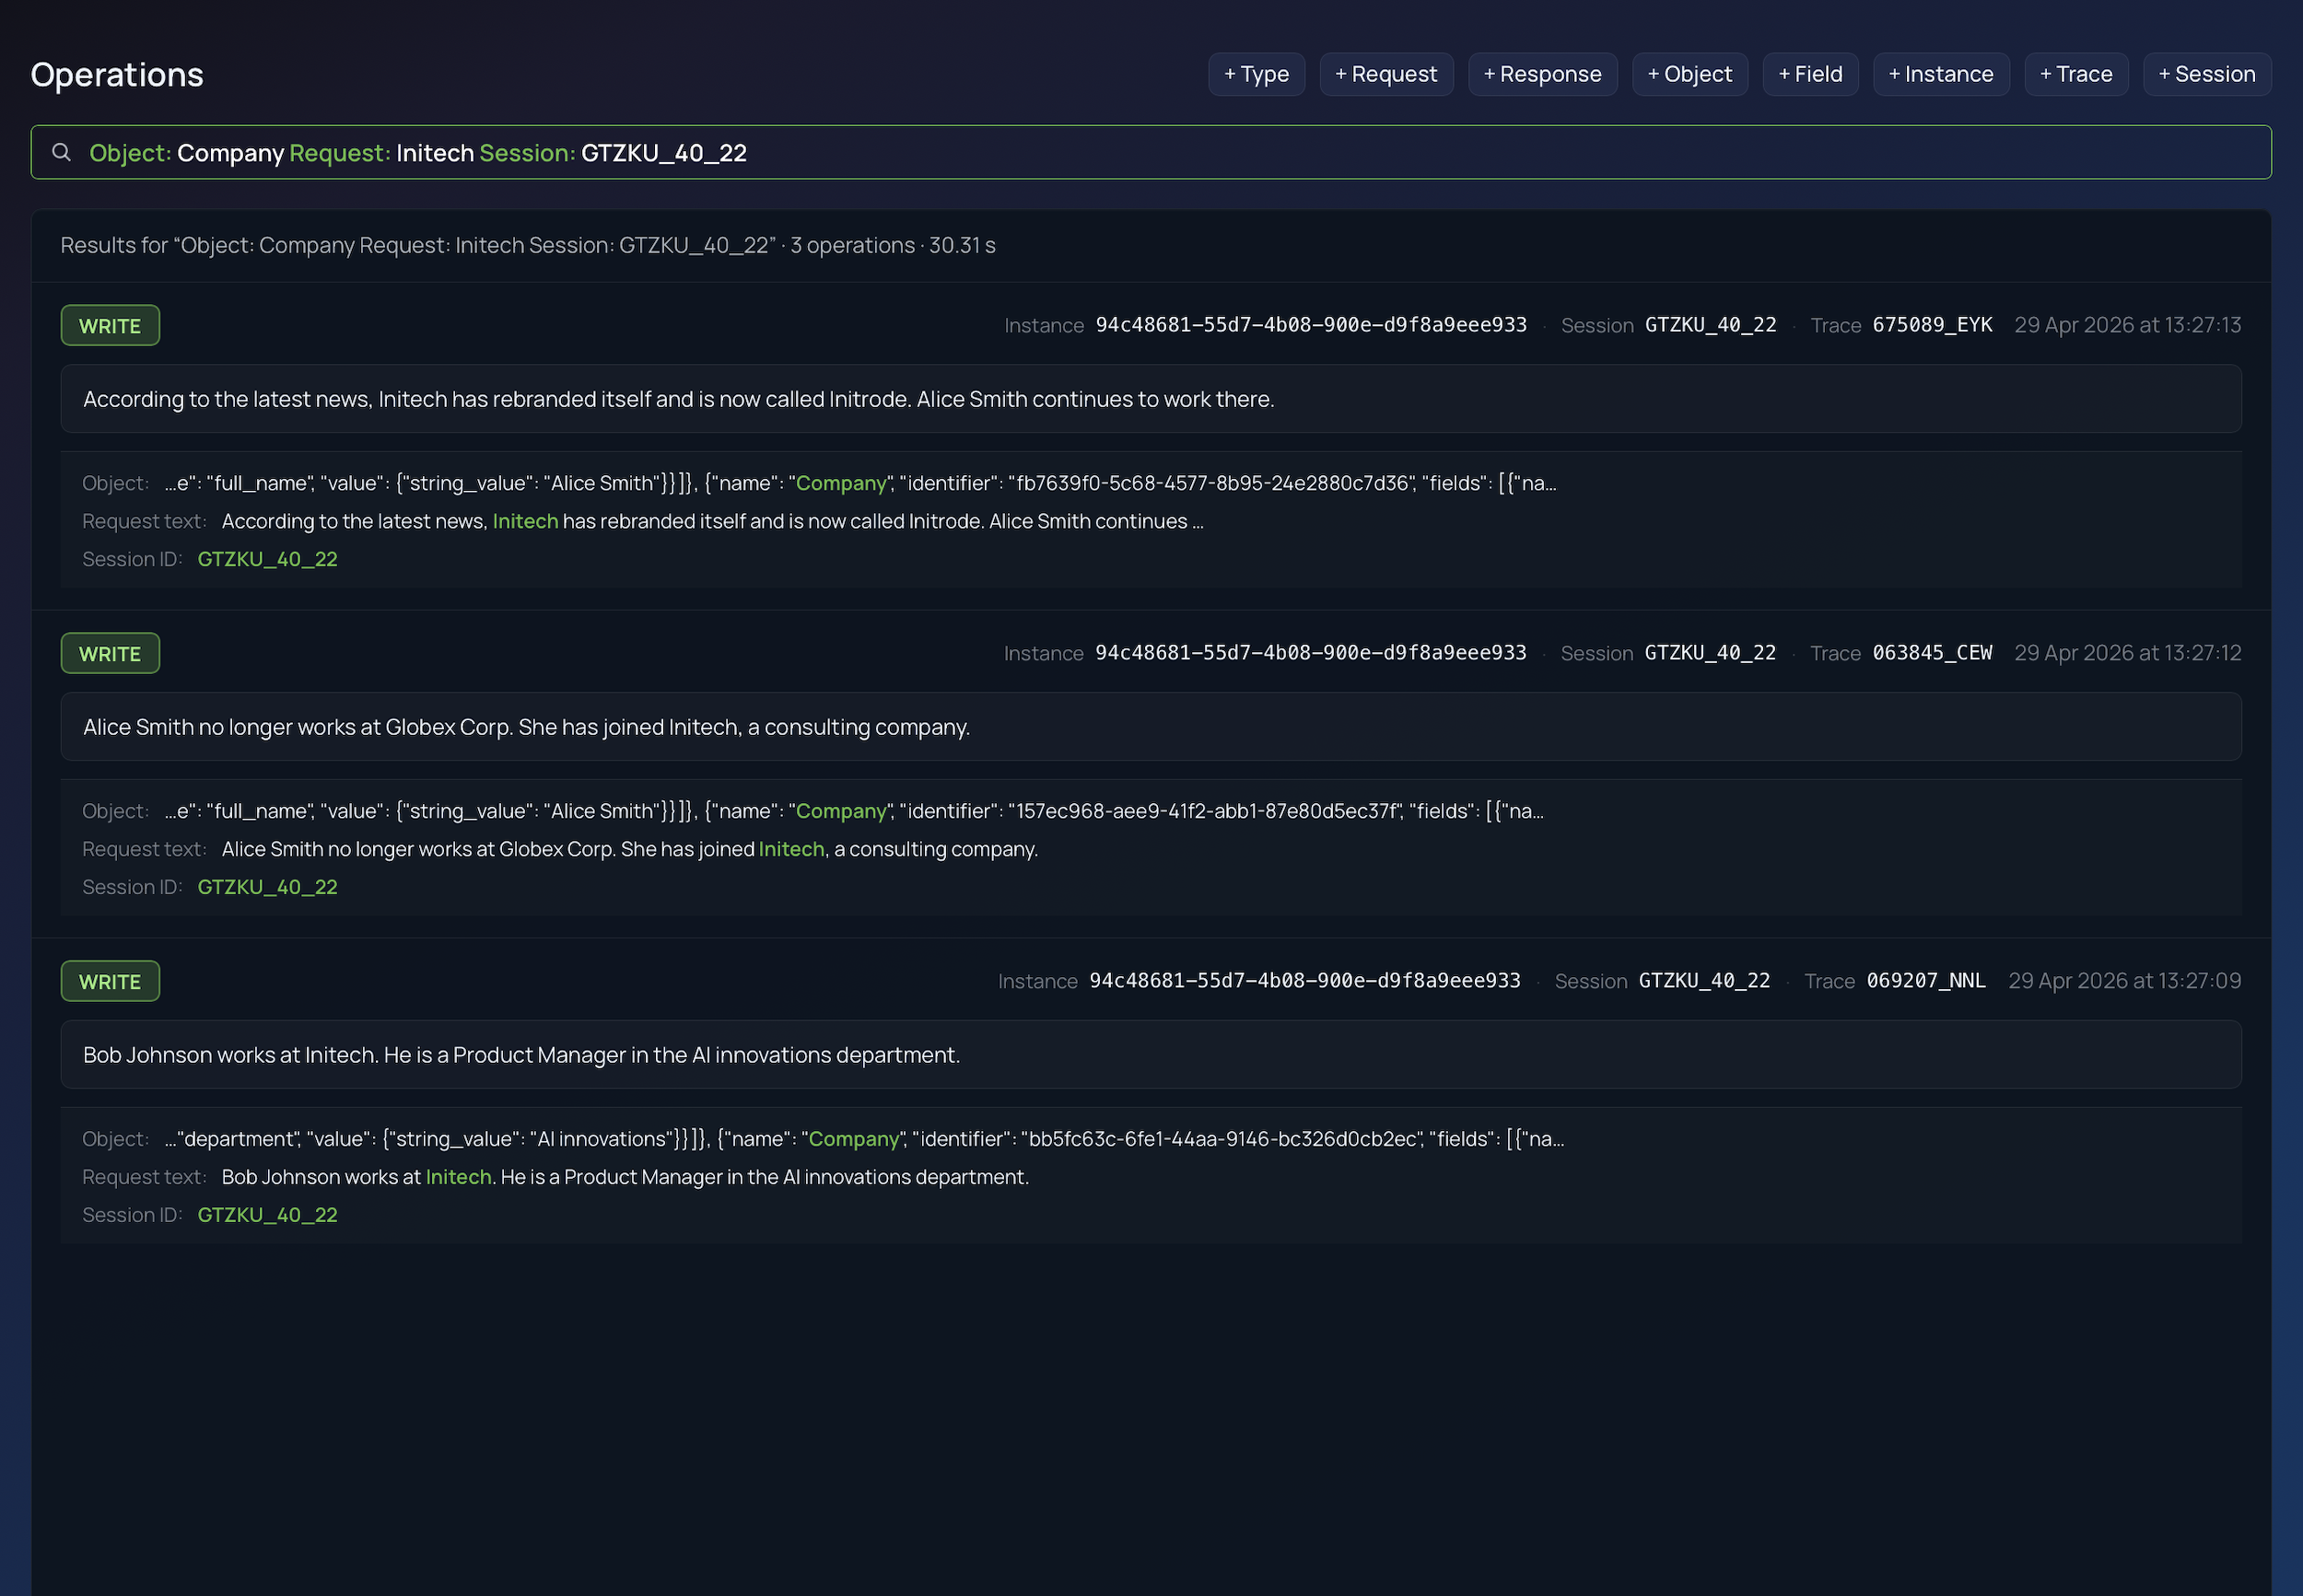Add an Instance filter

[x=1941, y=74]
